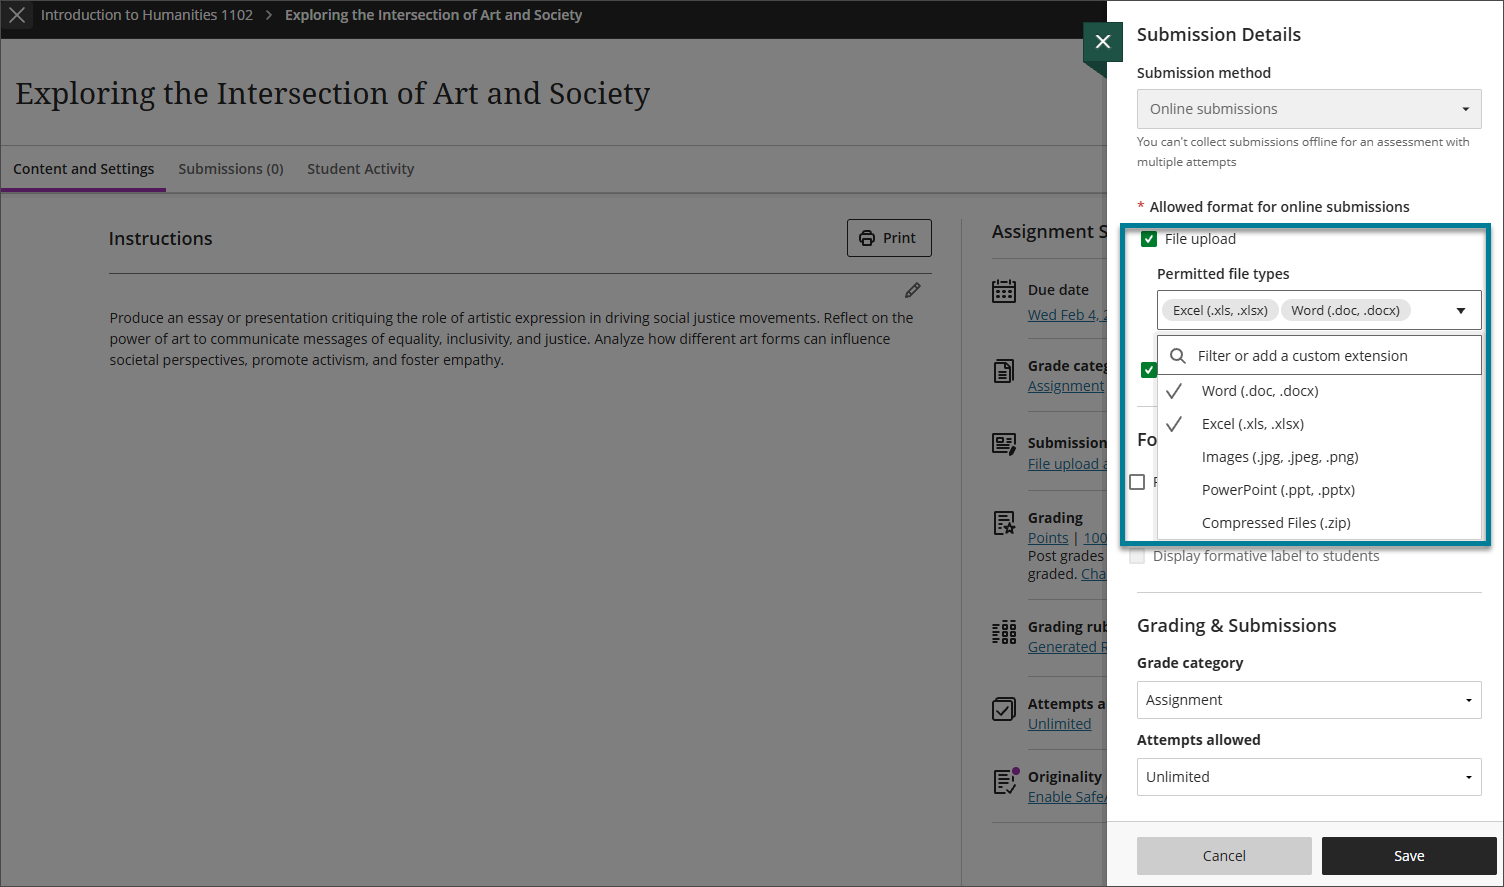
Task: Click the Word (.doc, .docx) selected chip
Action: (x=1345, y=311)
